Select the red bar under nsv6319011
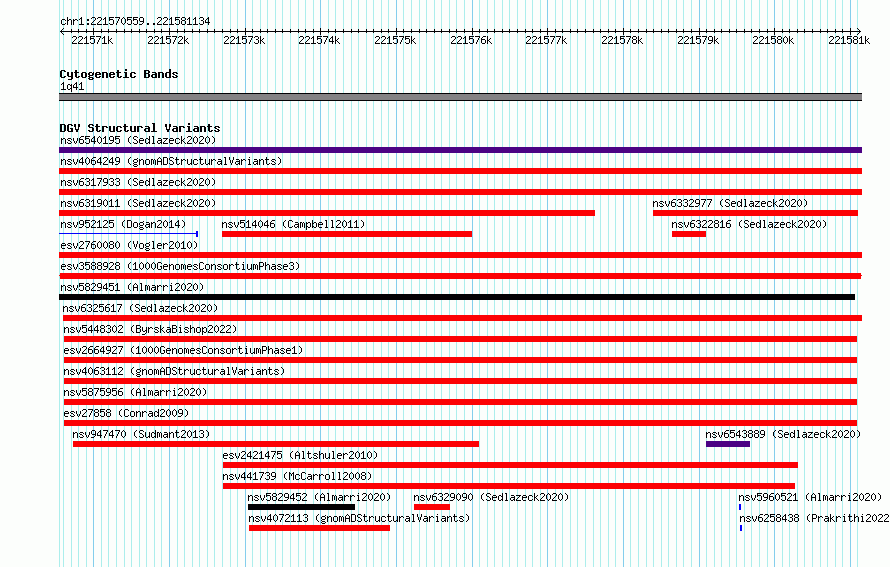890x567 pixels. pos(327,213)
